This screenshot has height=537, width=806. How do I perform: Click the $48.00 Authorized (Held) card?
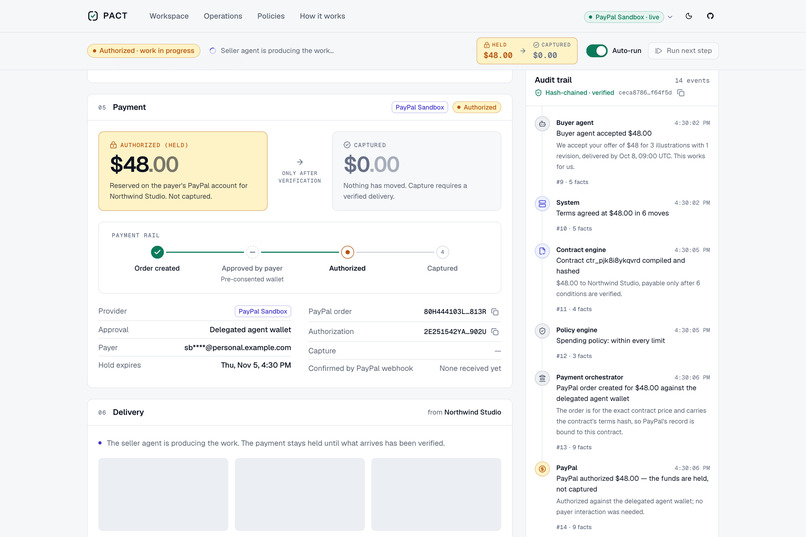183,171
